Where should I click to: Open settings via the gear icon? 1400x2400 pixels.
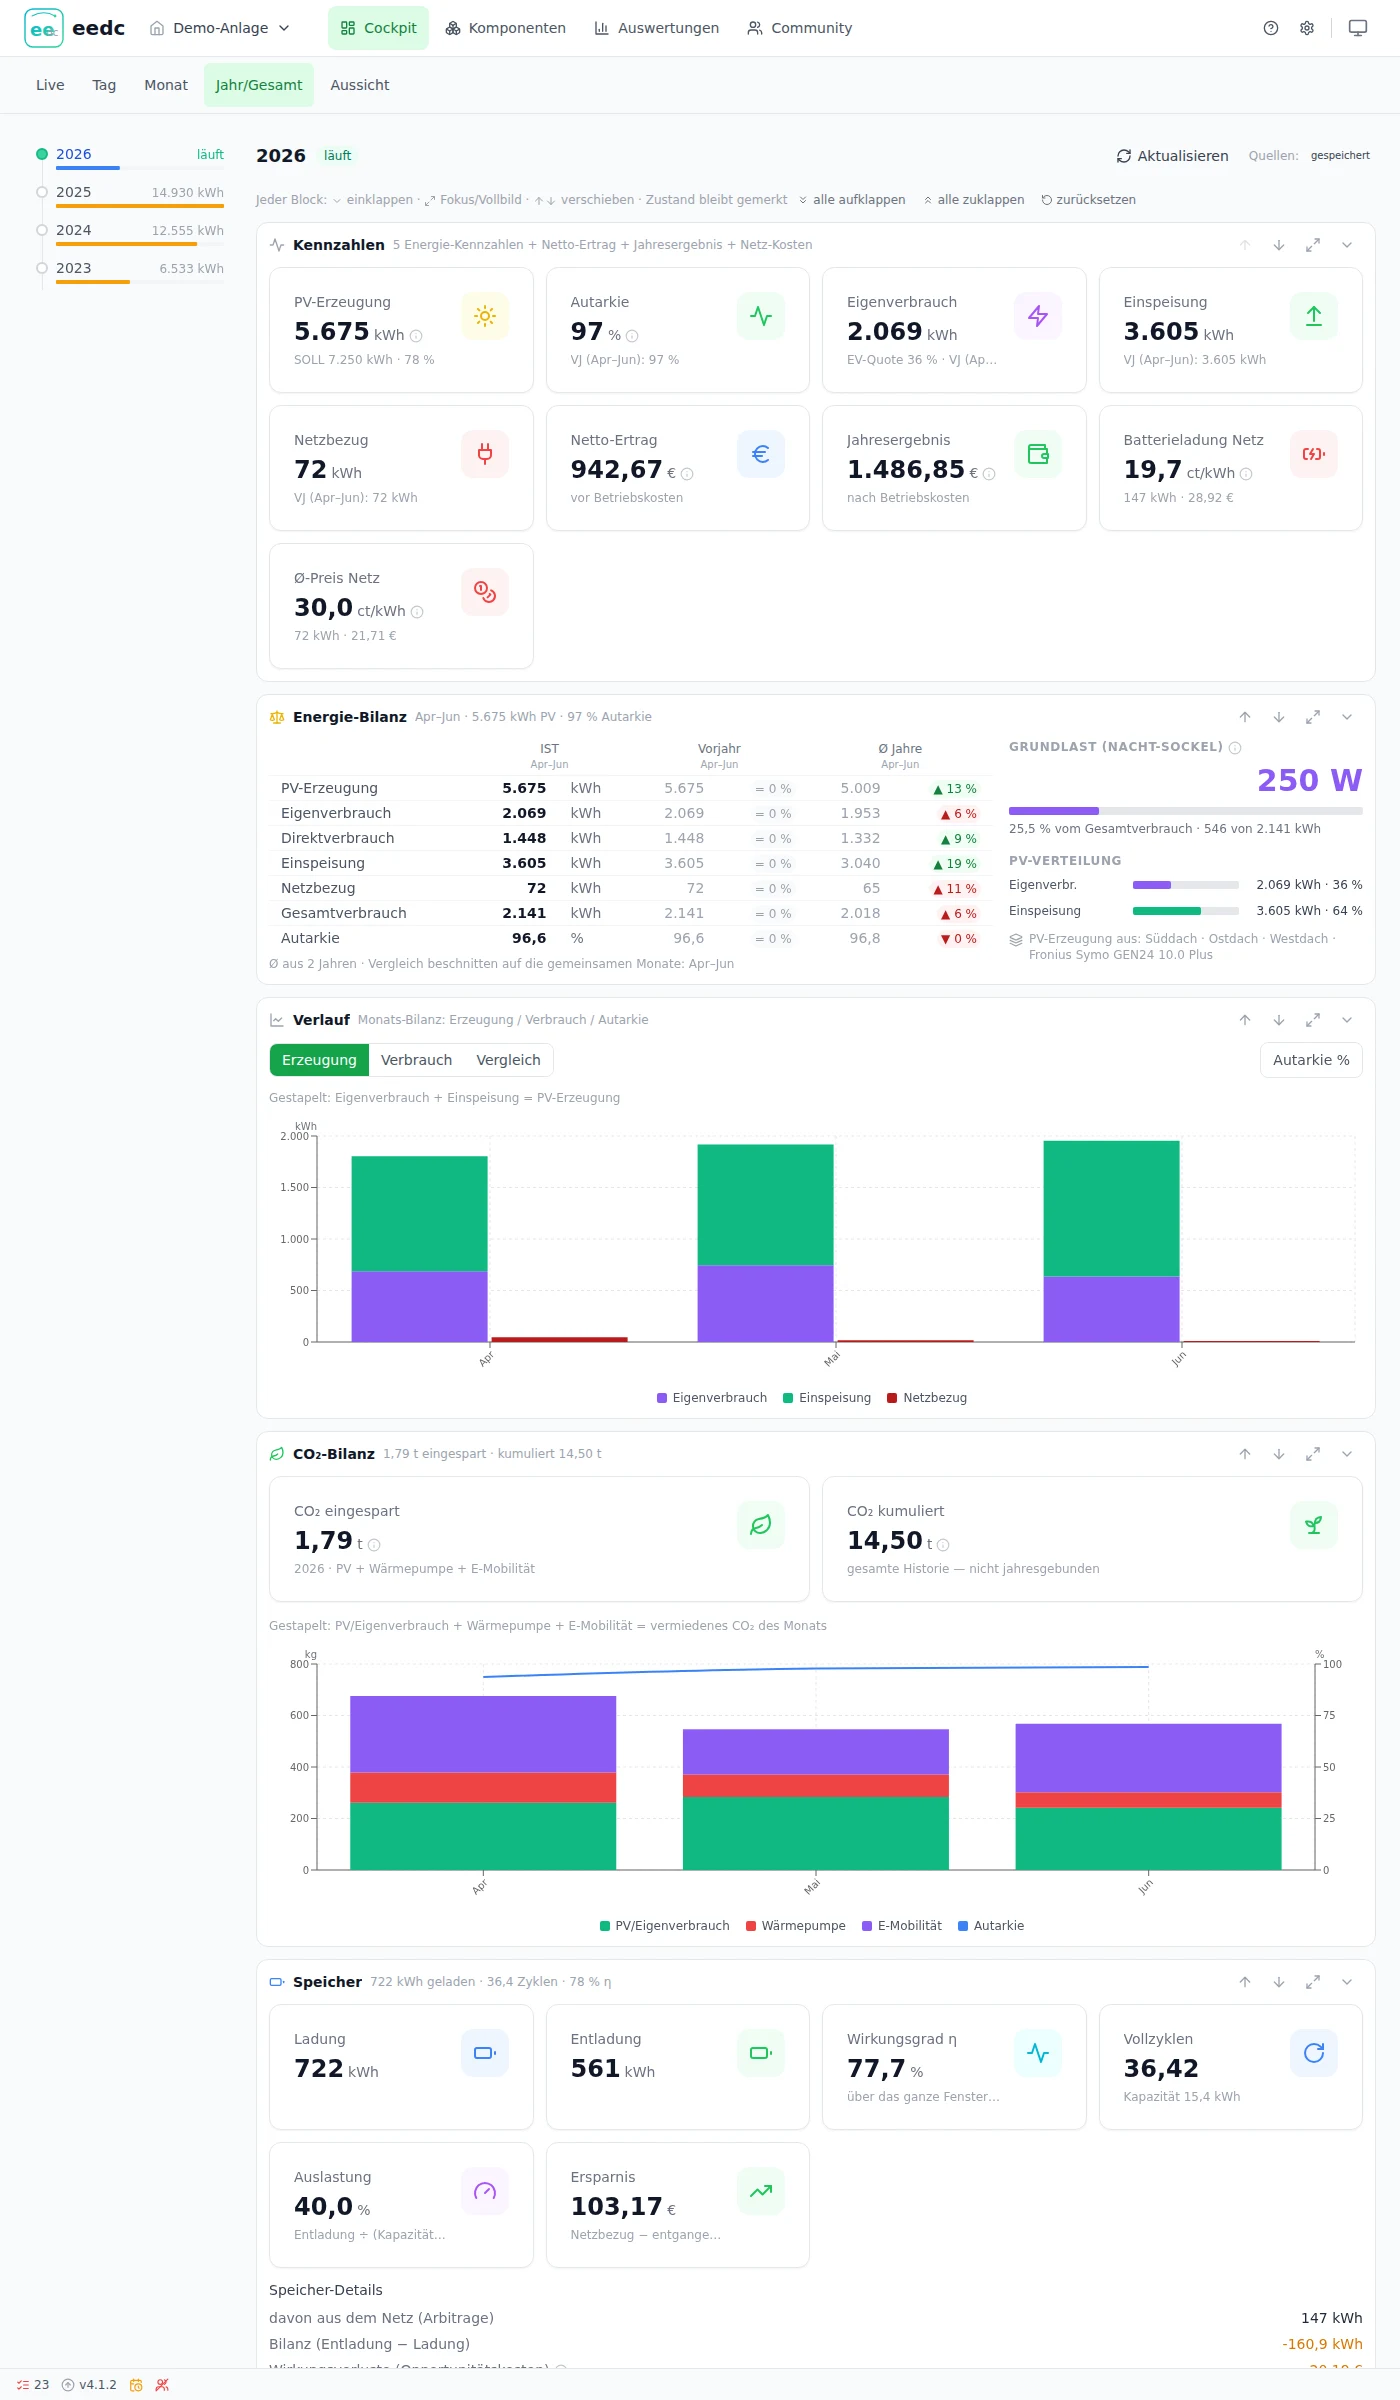click(x=1307, y=28)
